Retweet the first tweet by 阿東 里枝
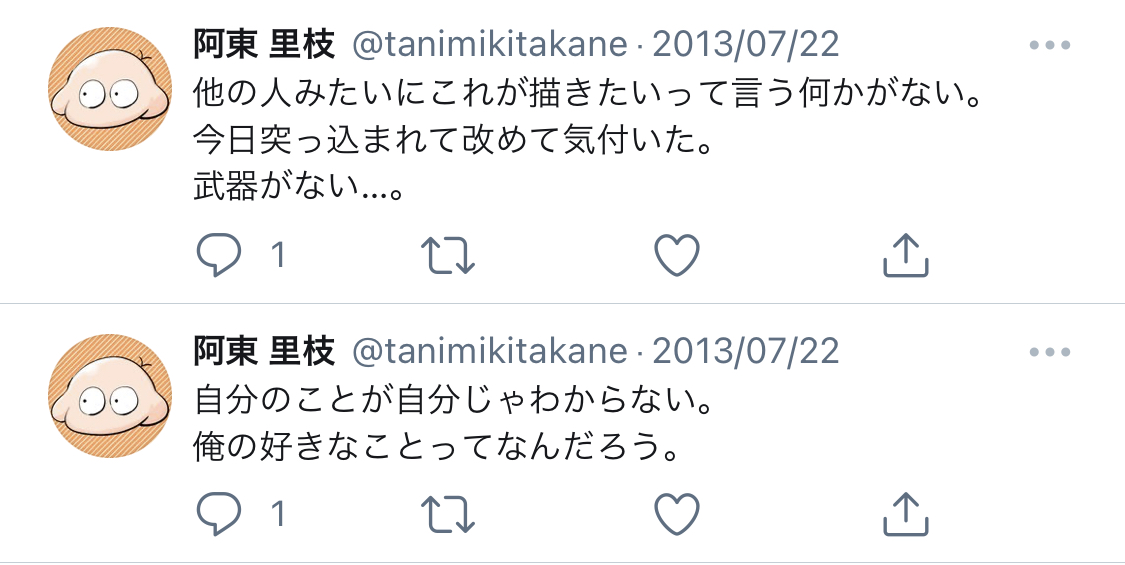 [x=449, y=256]
